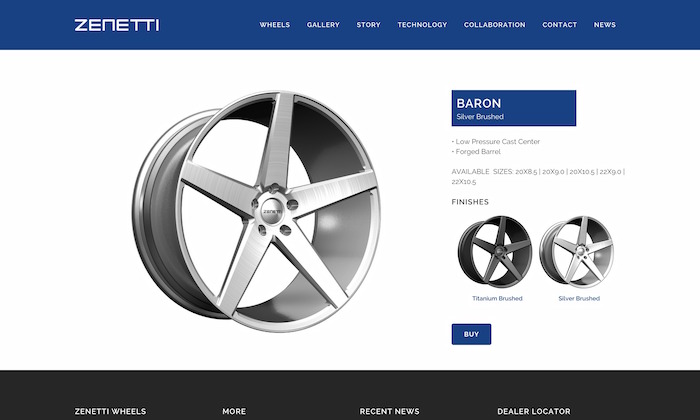The height and width of the screenshot is (420, 700).
Task: Click the Zenetti logo in the header
Action: [117, 25]
